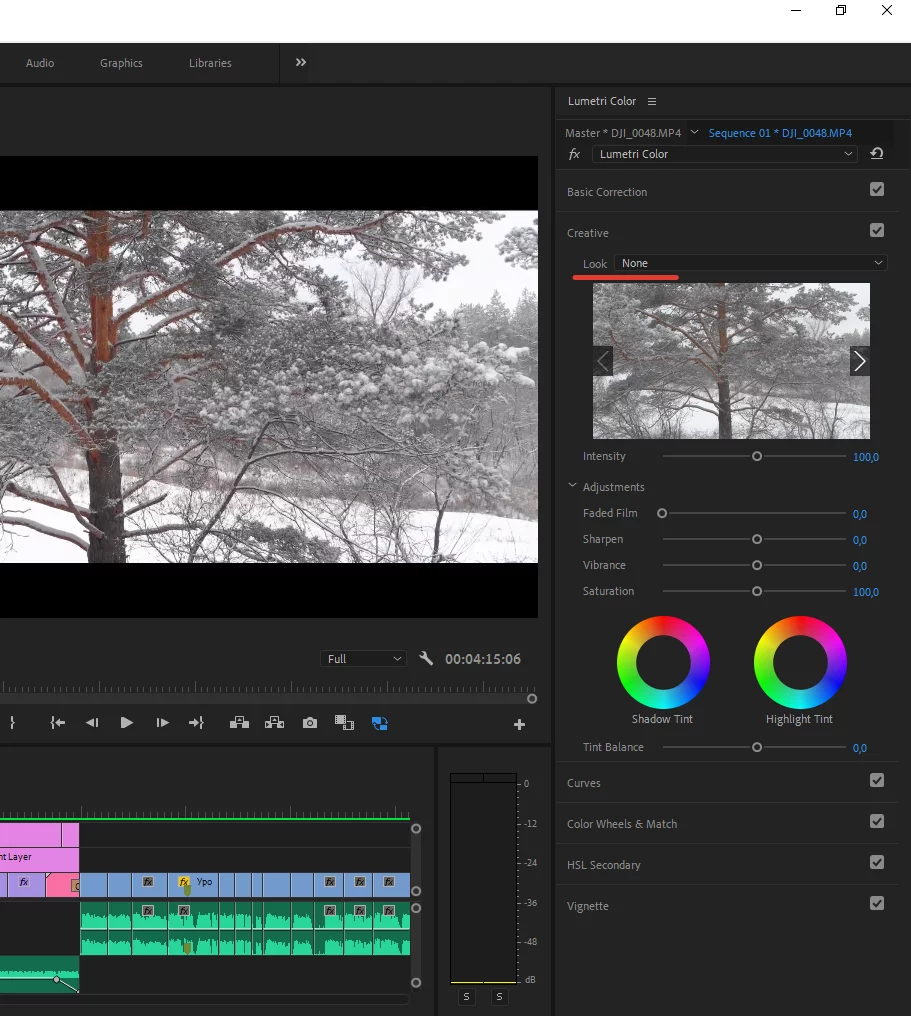Export a frame using the camera icon
This screenshot has width=911, height=1016.
[309, 722]
